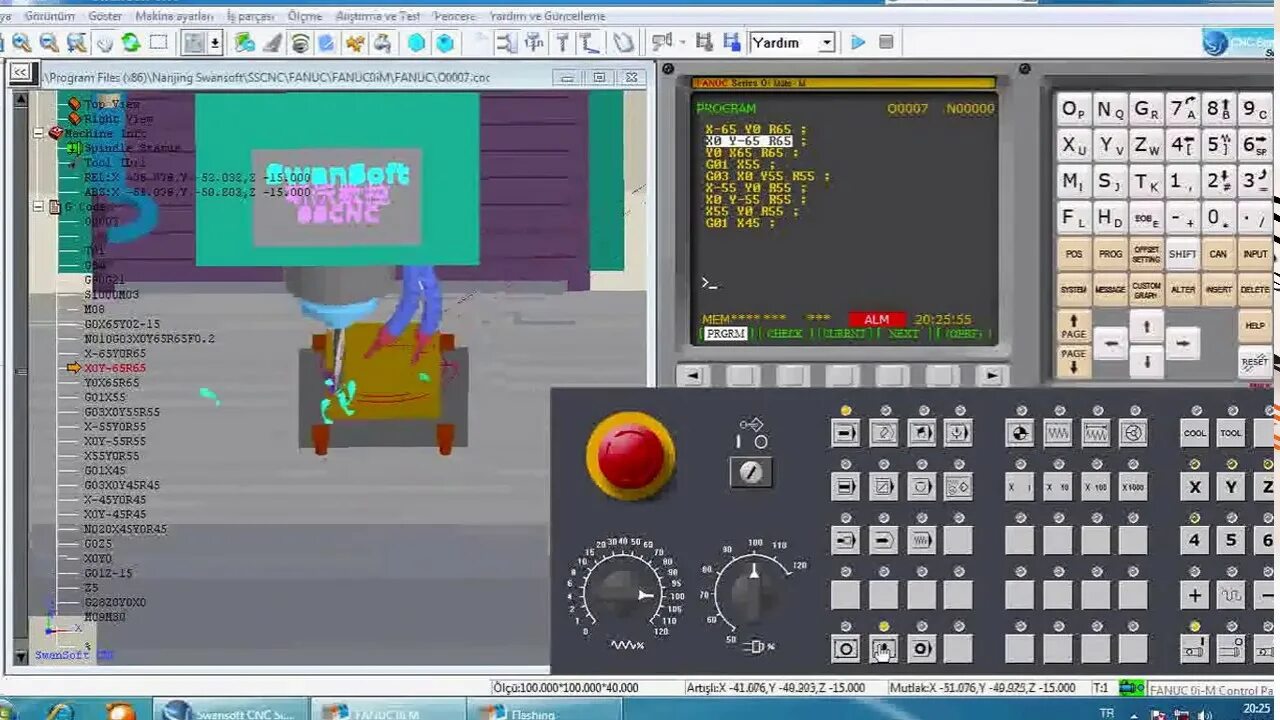The image size is (1280, 720).
Task: Toggle the AUTO mode button with lit LED
Action: 846,433
